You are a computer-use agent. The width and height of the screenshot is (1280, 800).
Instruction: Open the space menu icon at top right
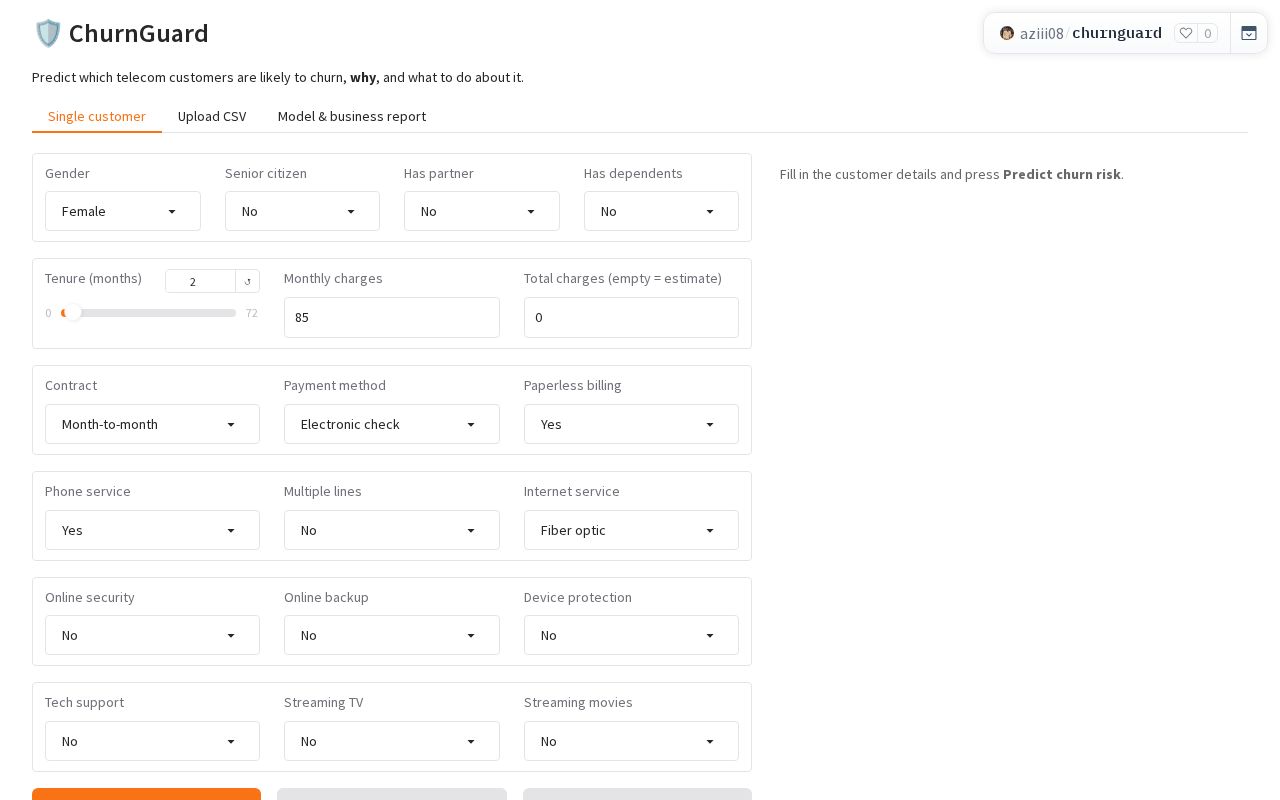pos(1249,33)
